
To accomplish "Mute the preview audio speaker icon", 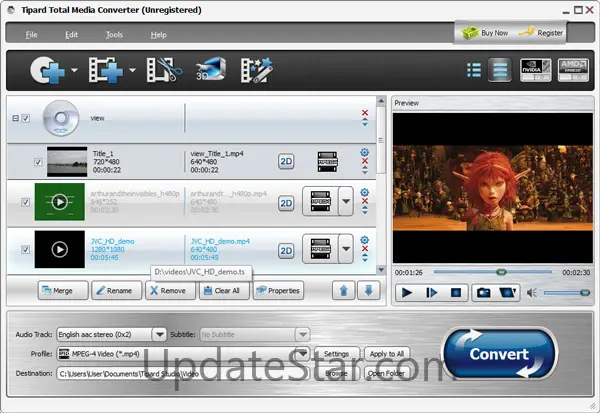I will coord(532,293).
